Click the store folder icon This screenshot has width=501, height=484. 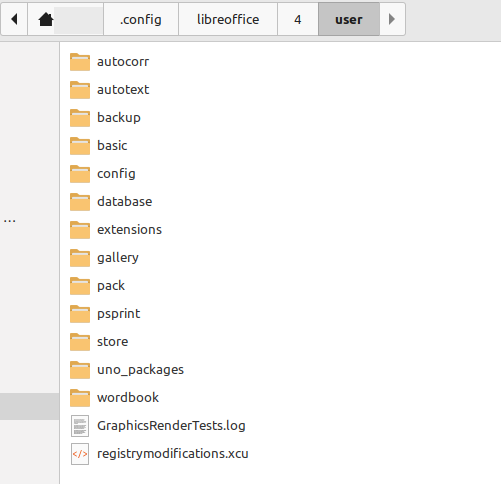80,342
